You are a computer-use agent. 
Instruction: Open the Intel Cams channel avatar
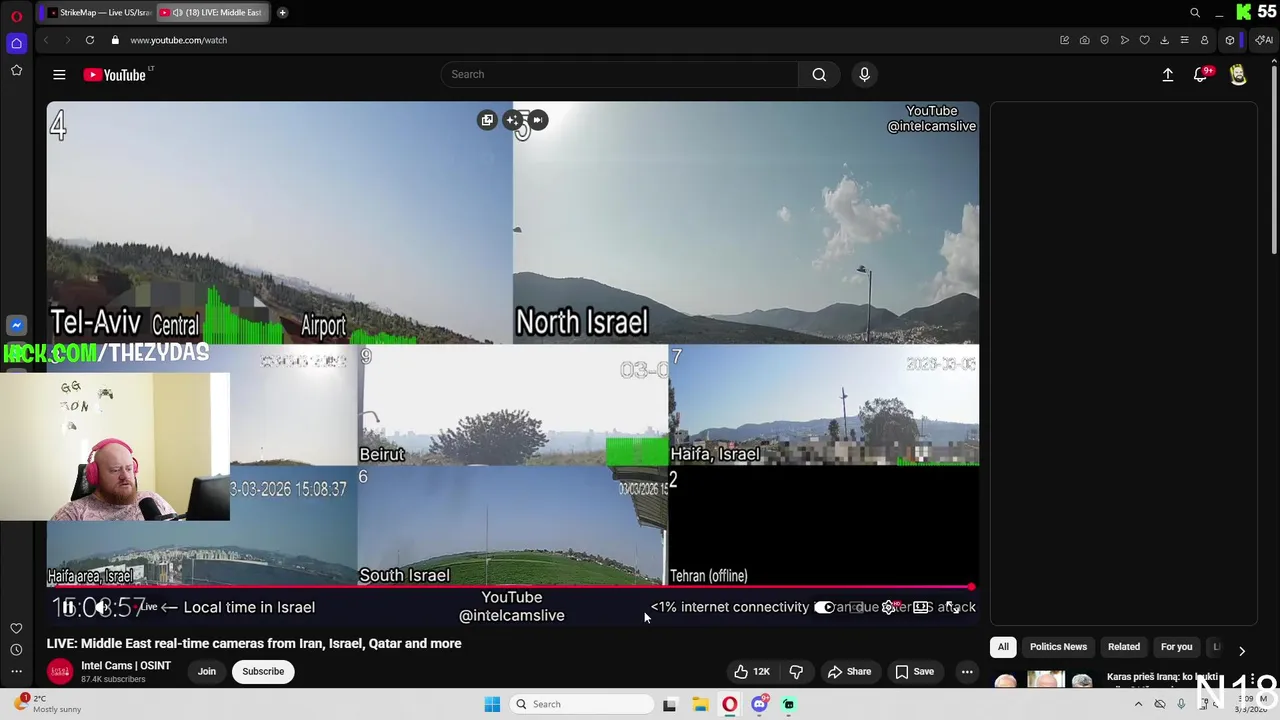(x=60, y=671)
